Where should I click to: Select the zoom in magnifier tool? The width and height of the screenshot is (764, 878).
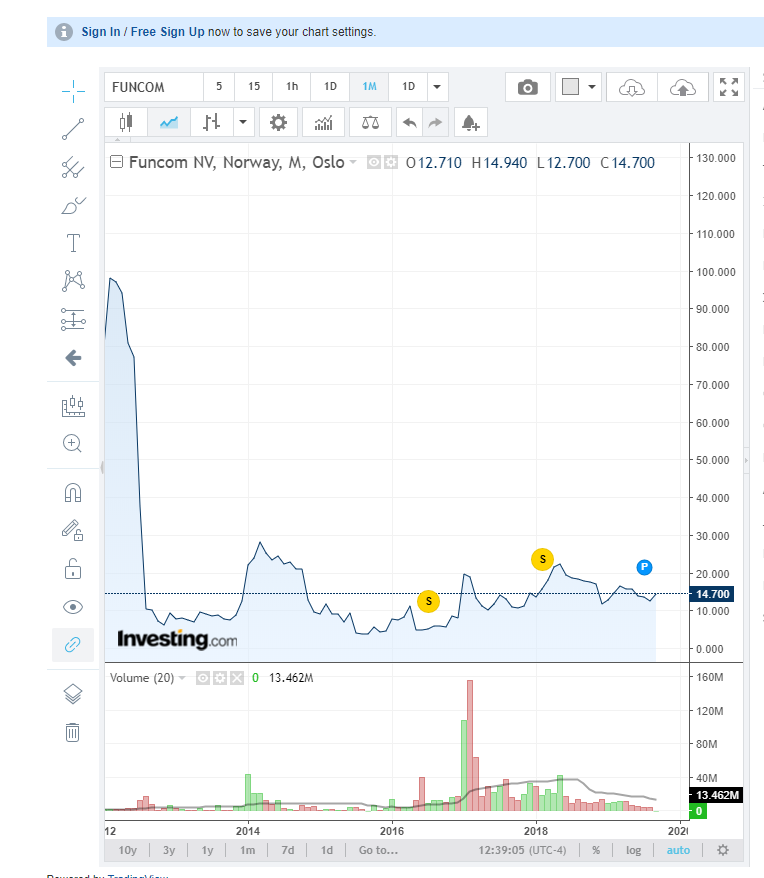[72, 443]
